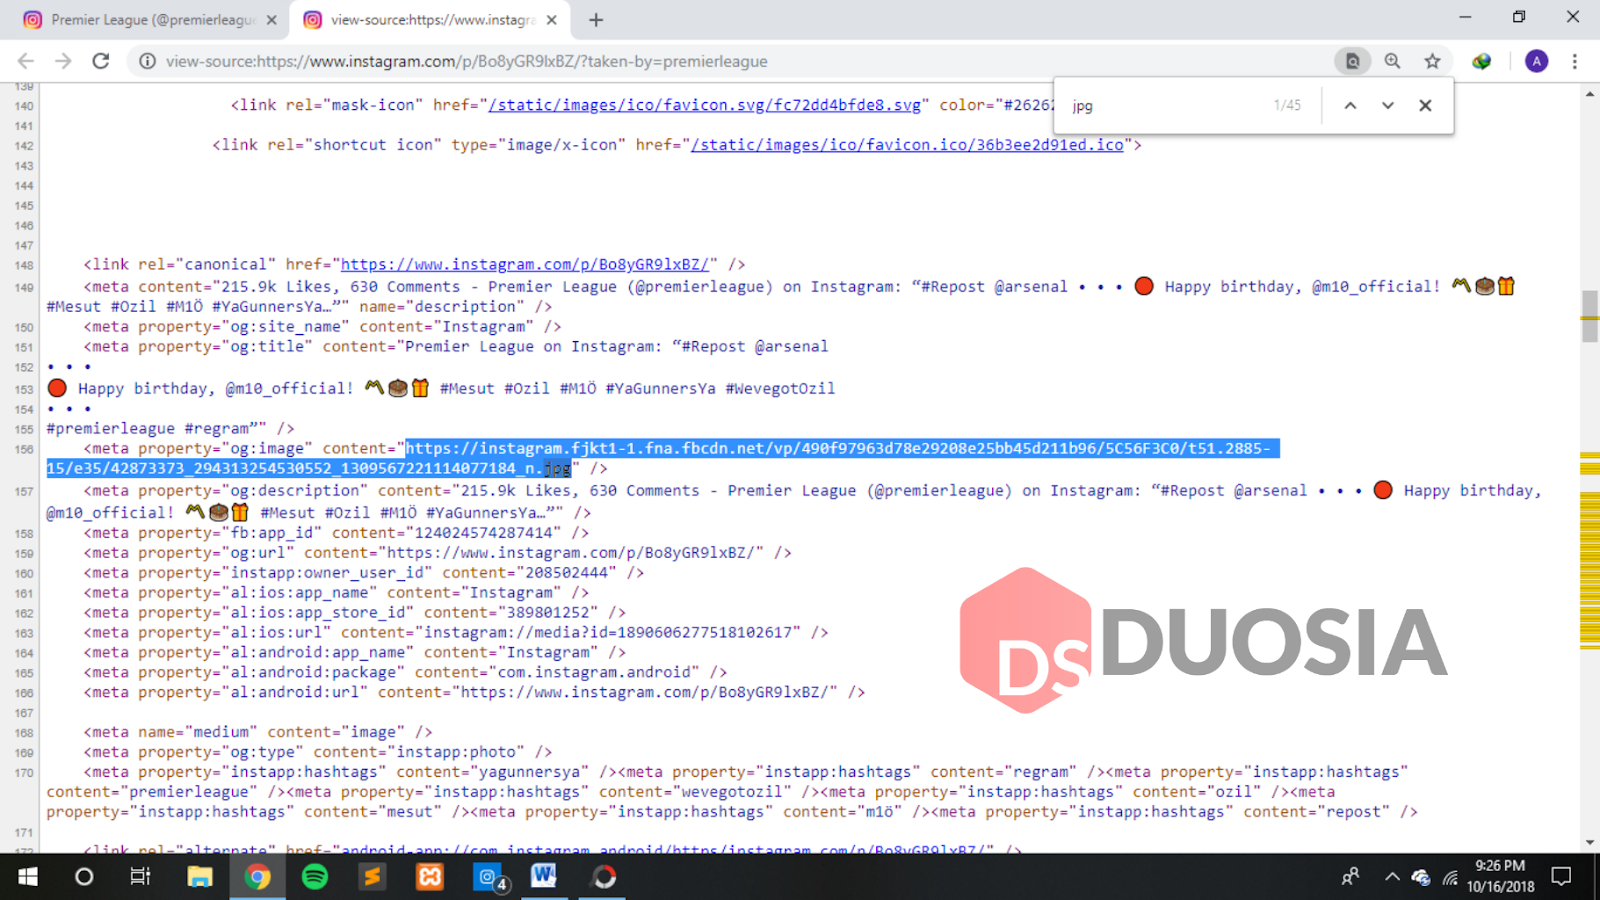
Task: Go forward to next page
Action: click(x=63, y=61)
